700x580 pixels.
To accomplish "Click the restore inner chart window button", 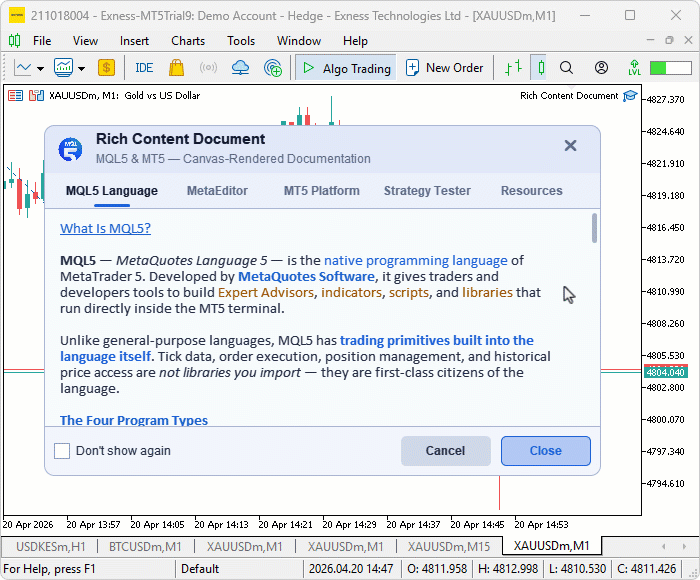I will [669, 40].
